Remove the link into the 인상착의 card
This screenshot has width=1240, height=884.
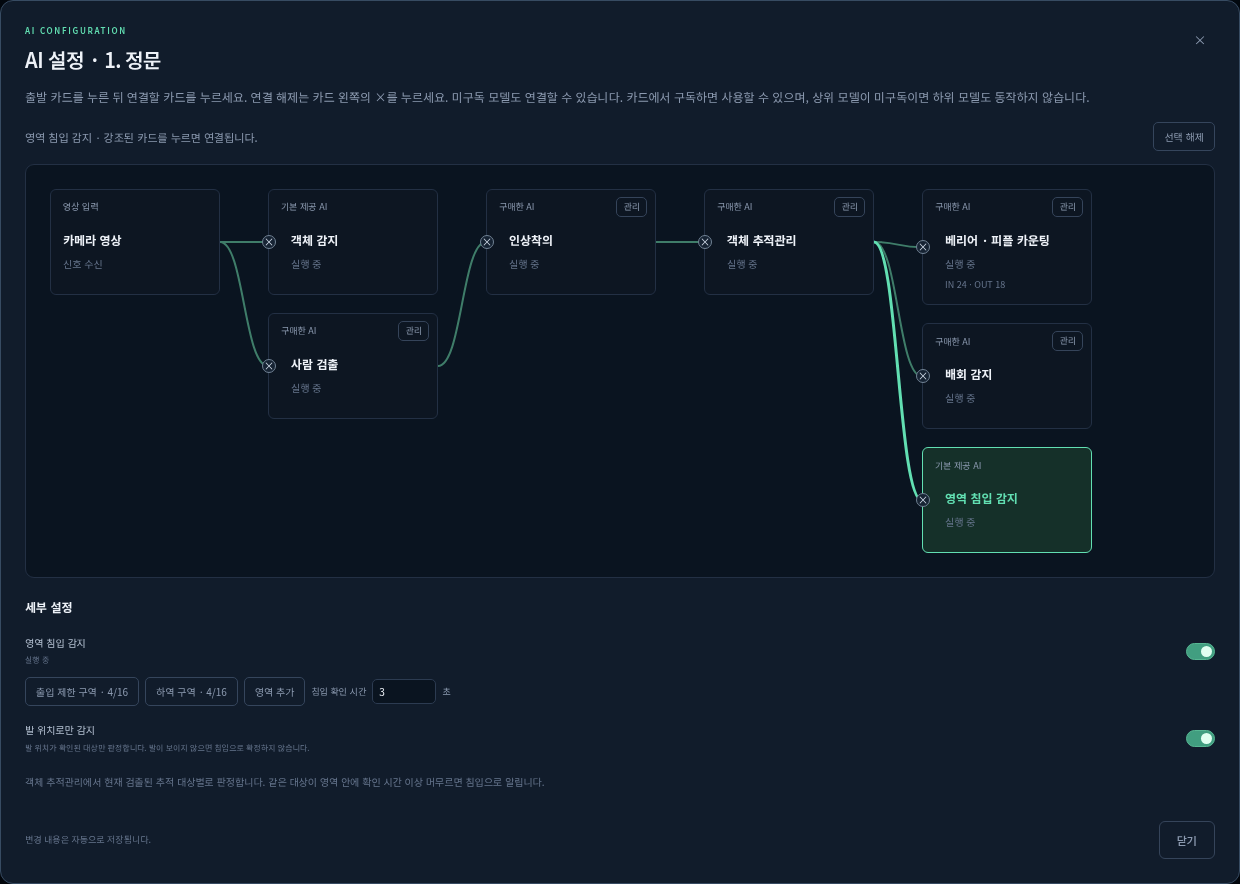tap(487, 242)
